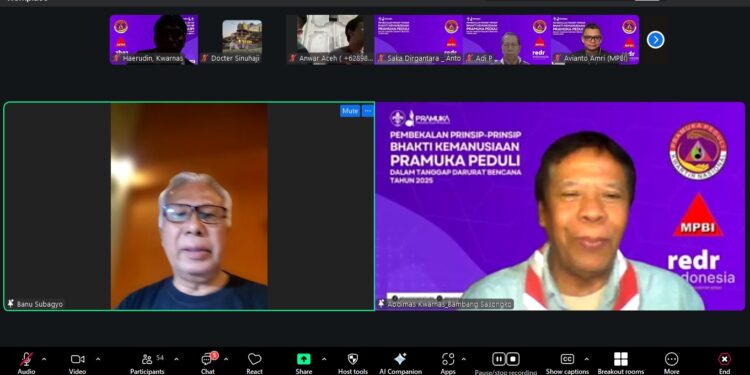Open the Chat panel icon
750x375 pixels.
coord(208,359)
